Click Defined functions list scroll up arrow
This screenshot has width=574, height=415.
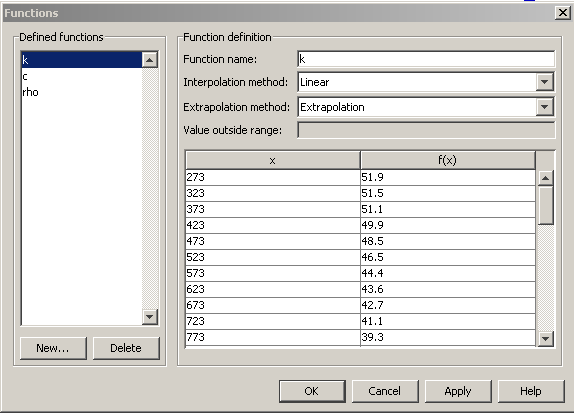(x=150, y=60)
